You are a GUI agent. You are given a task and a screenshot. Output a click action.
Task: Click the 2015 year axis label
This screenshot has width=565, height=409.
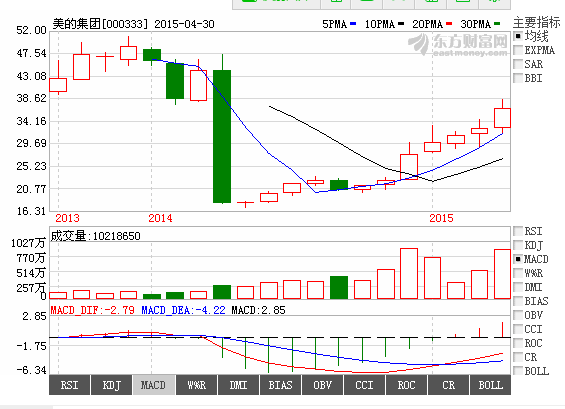pos(441,218)
